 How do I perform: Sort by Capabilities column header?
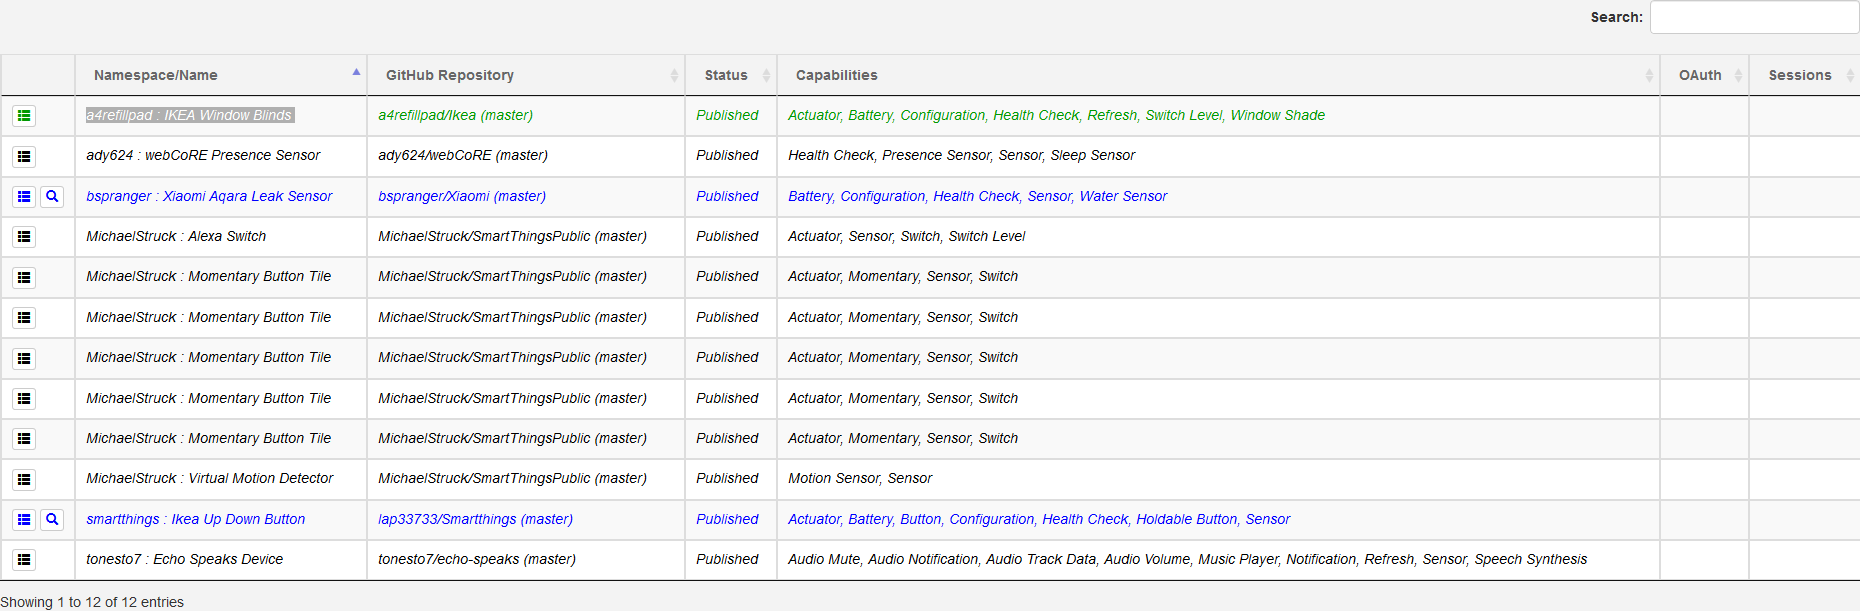coord(837,75)
